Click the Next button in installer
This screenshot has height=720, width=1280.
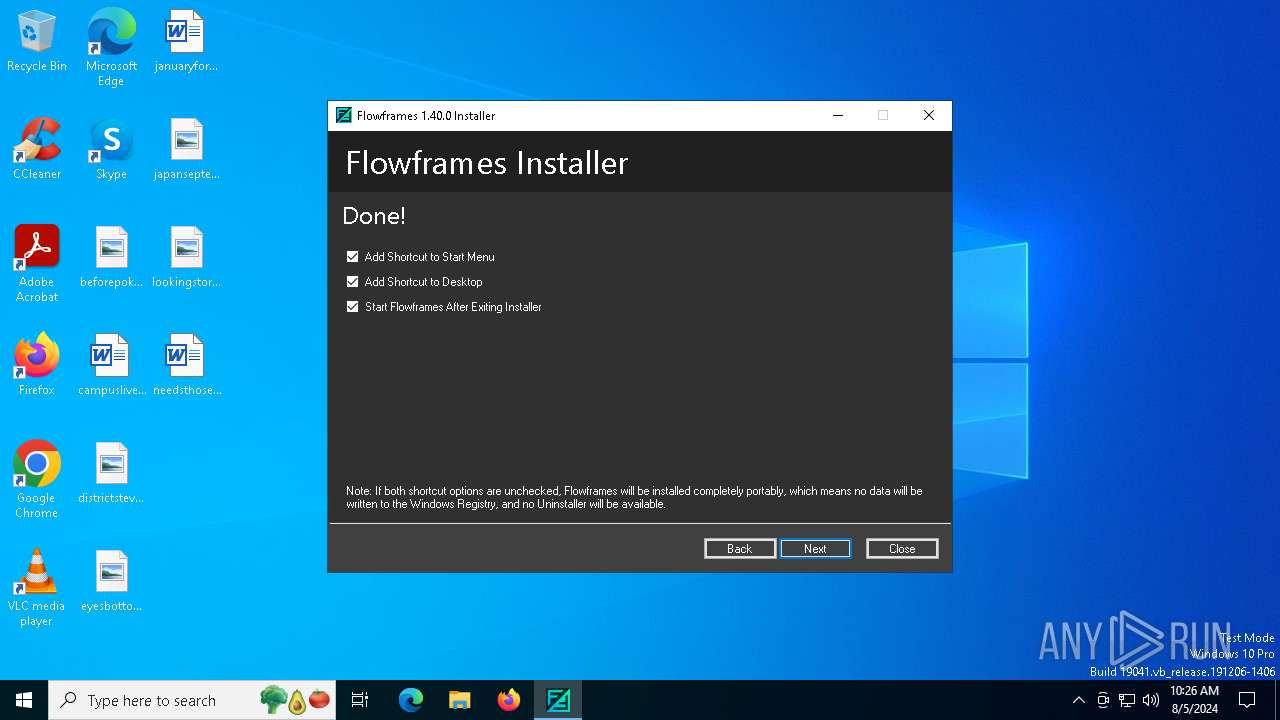pos(815,548)
